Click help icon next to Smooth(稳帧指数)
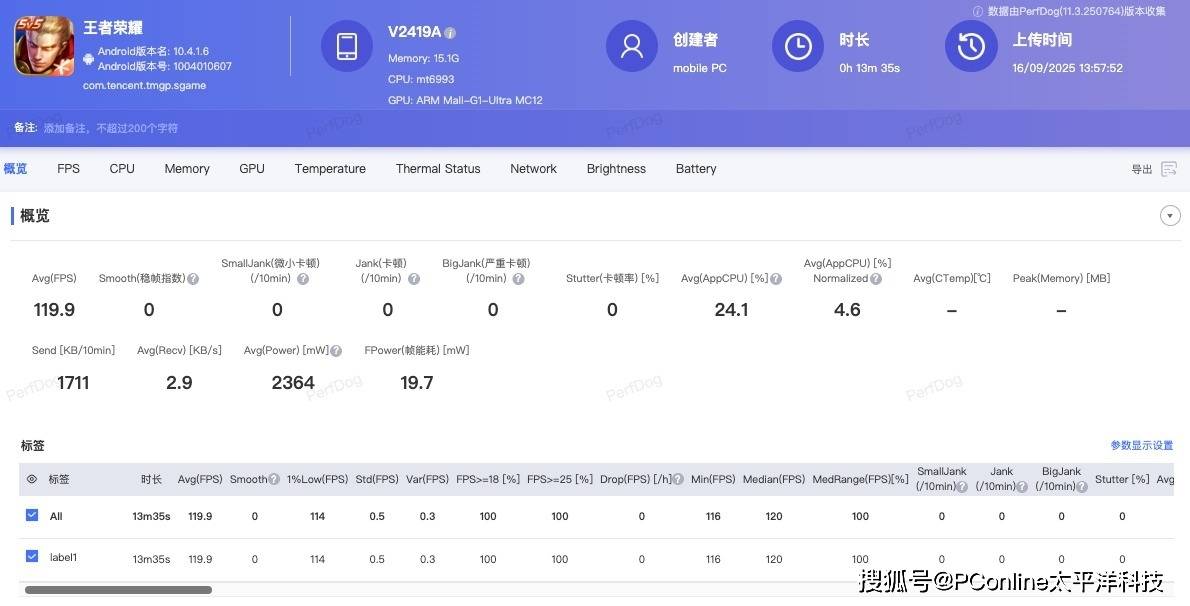 click(x=193, y=279)
